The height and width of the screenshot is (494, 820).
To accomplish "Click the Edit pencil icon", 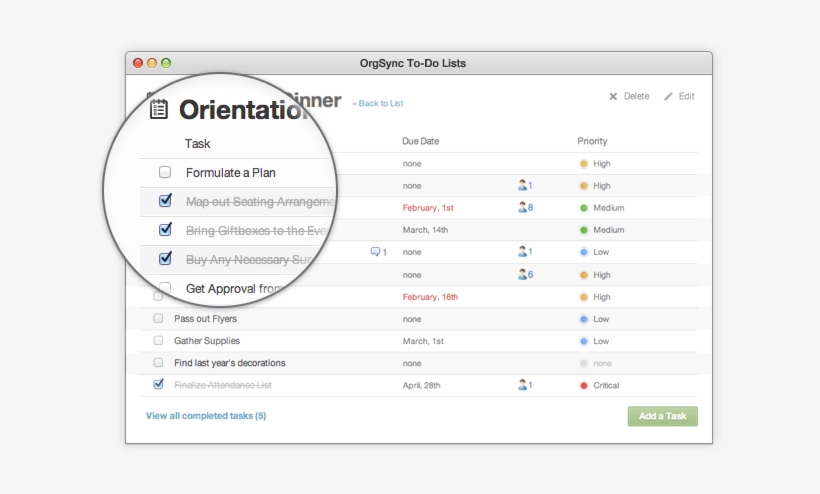I will pos(668,97).
